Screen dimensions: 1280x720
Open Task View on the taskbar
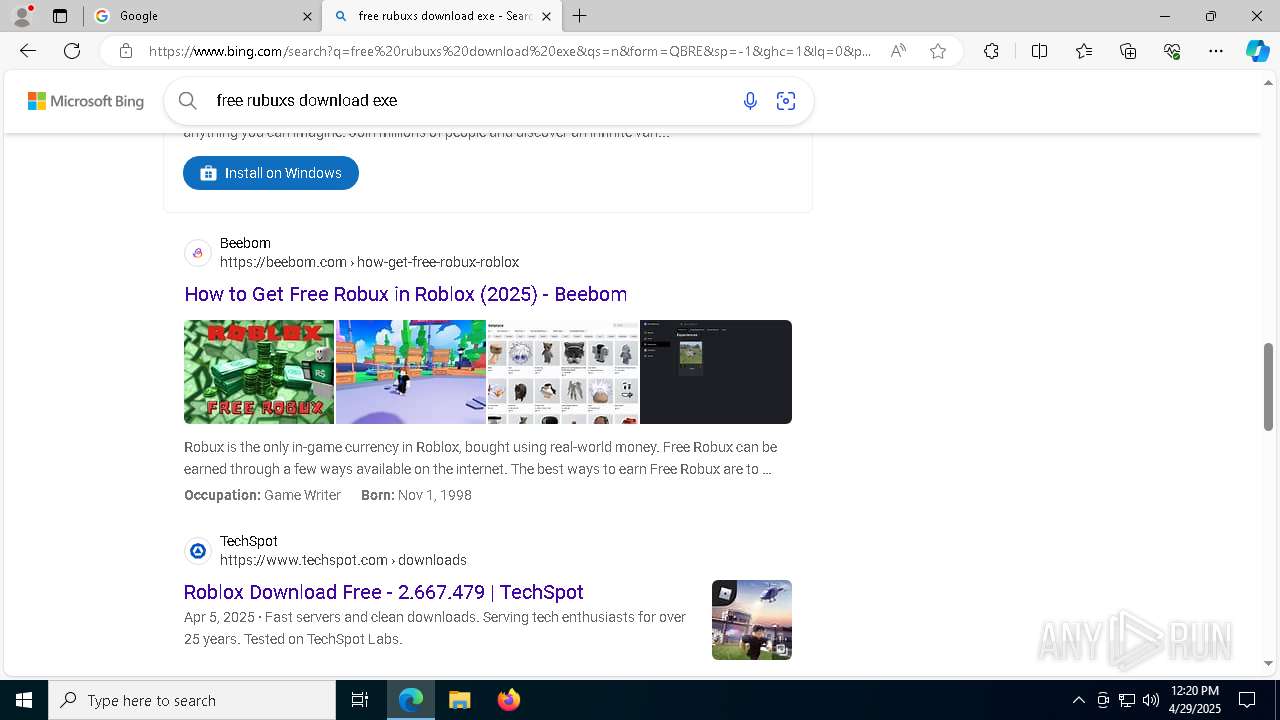tap(360, 700)
